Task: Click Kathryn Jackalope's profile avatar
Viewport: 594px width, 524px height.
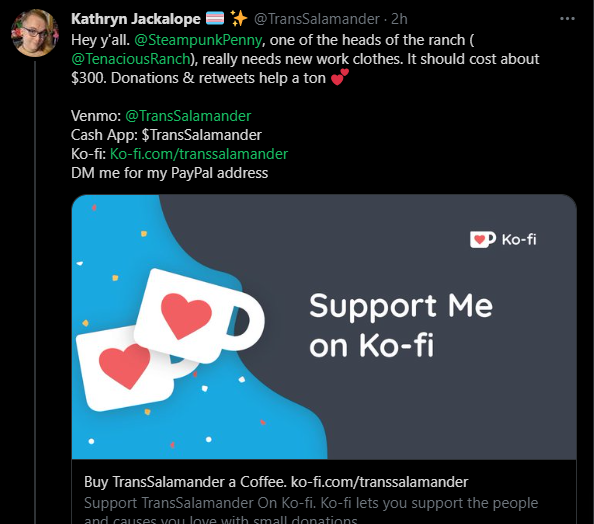Action: (x=35, y=33)
